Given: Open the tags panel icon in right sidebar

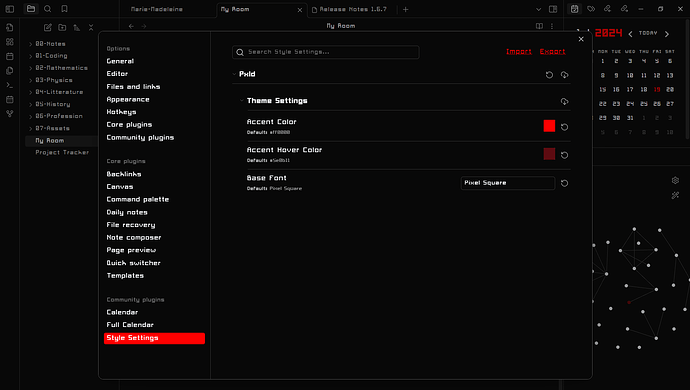Looking at the screenshot, I should [591, 9].
